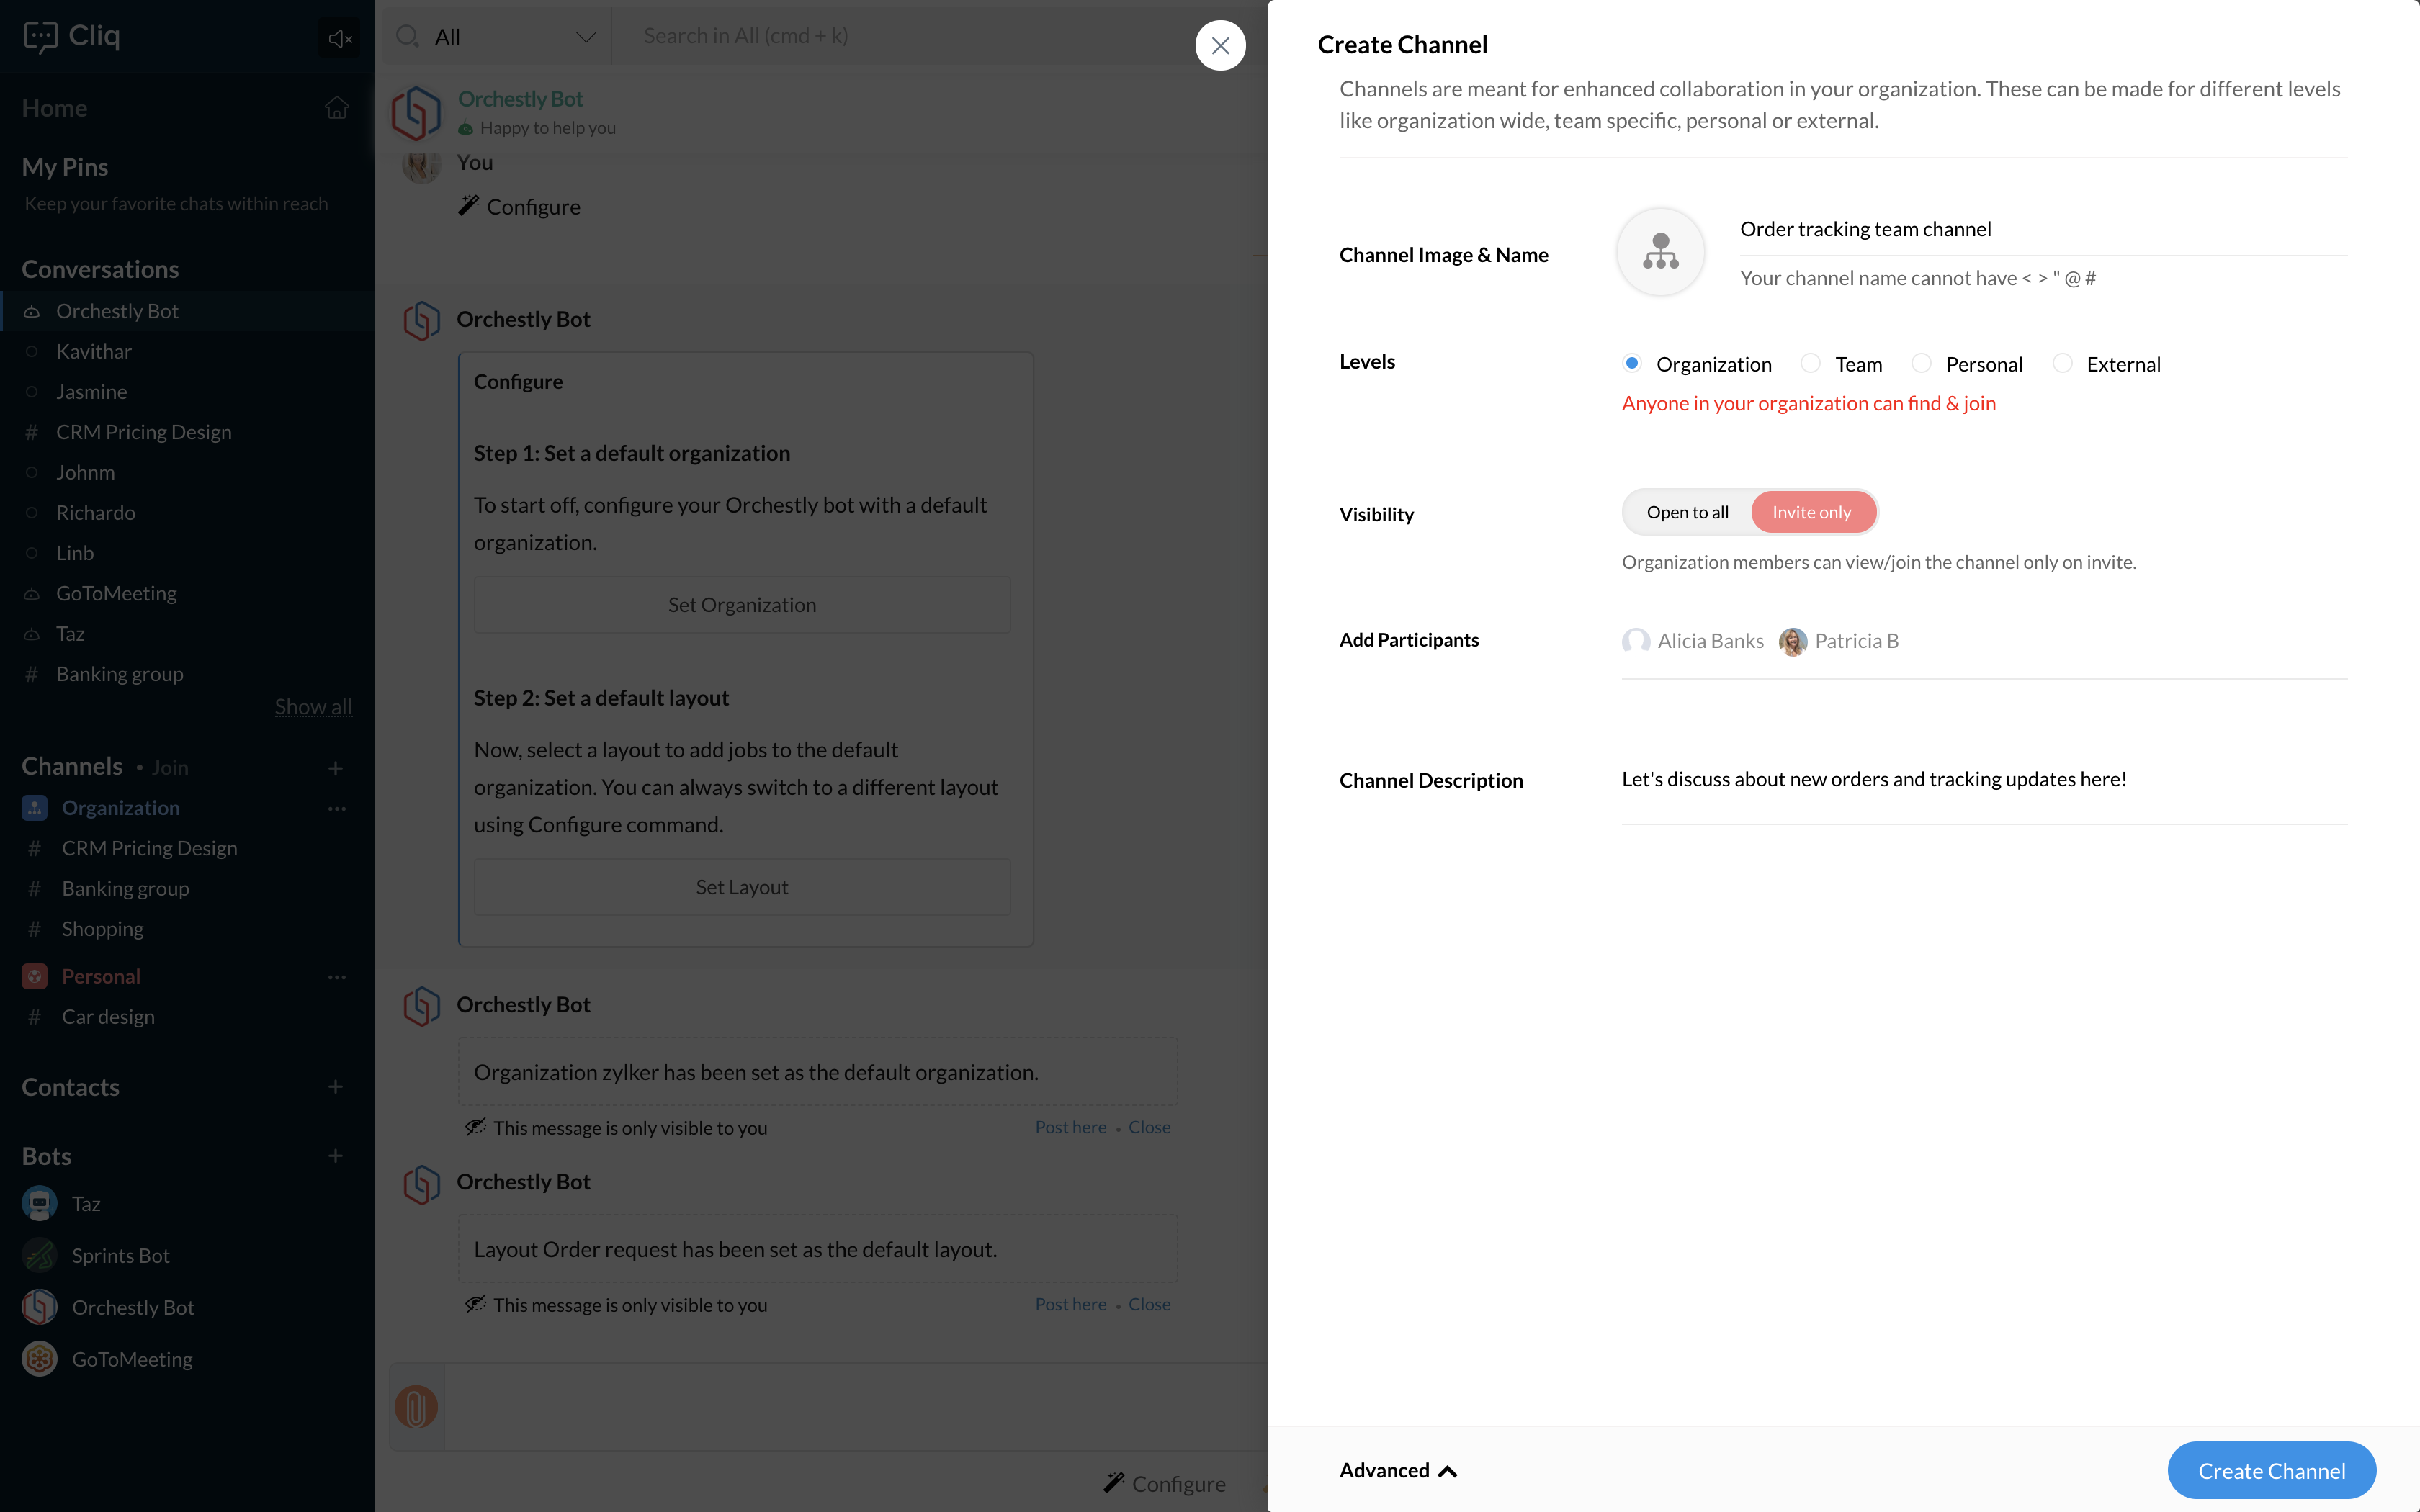The width and height of the screenshot is (2420, 1512).
Task: Expand the Advanced options section
Action: tap(1397, 1470)
